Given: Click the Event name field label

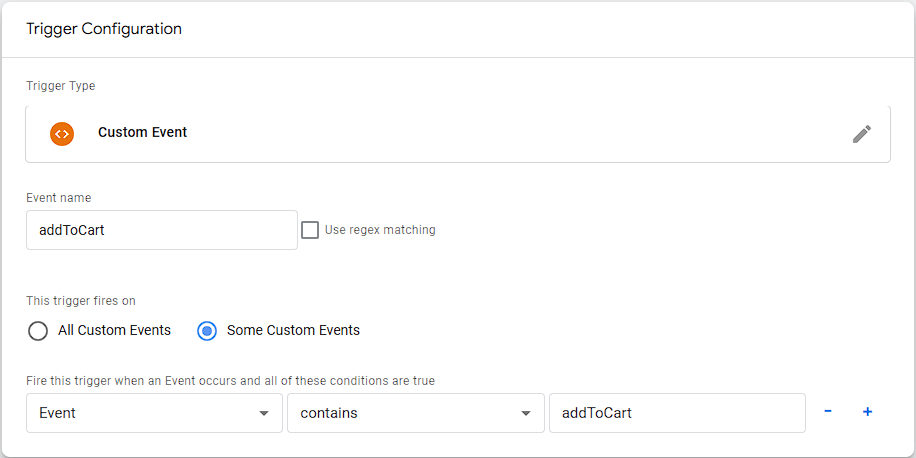Looking at the screenshot, I should [x=58, y=198].
